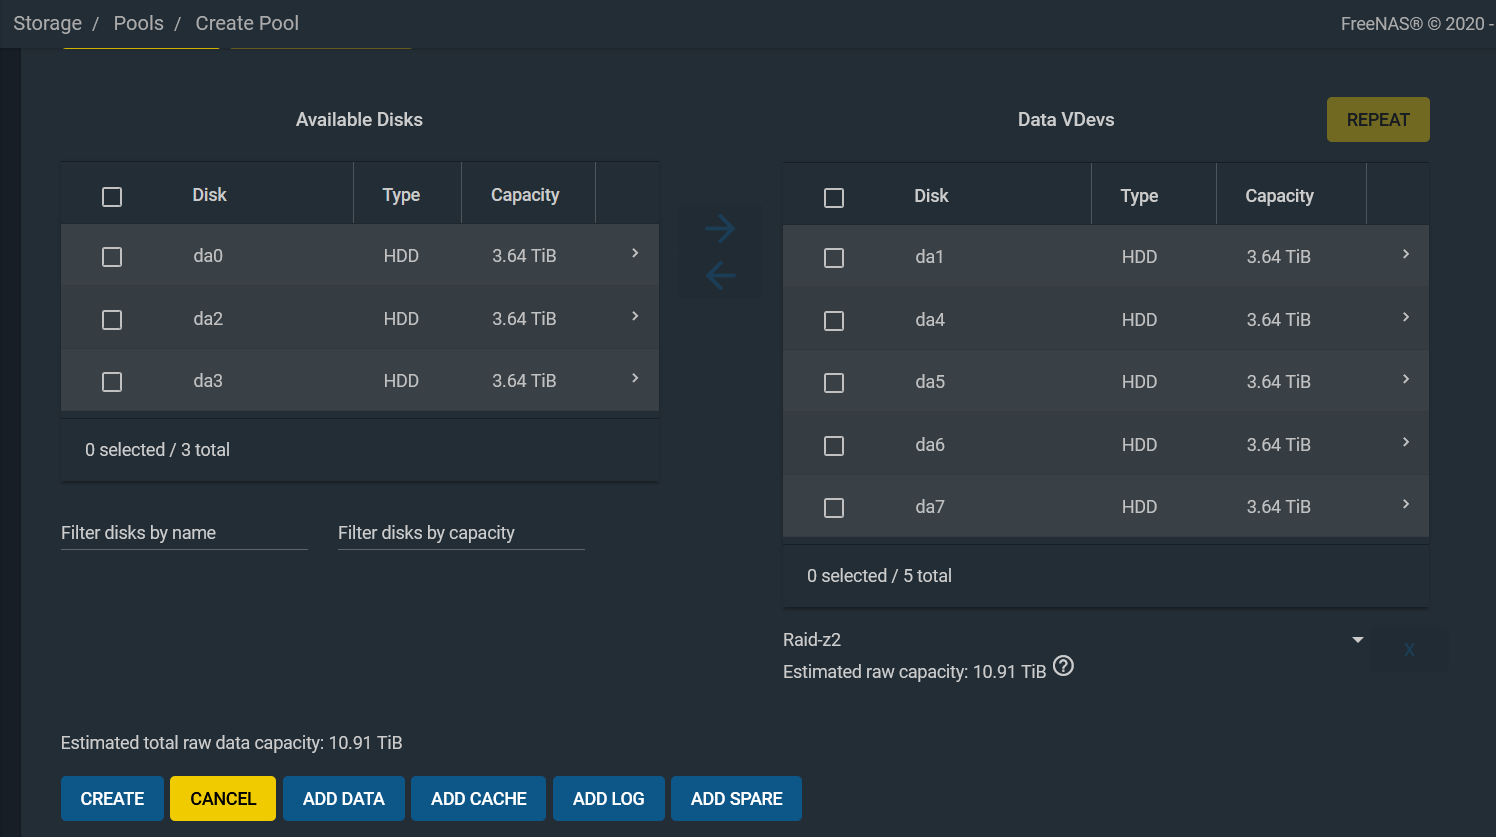Click the right arrow to move disks
Image resolution: width=1496 pixels, height=837 pixels.
pos(720,229)
